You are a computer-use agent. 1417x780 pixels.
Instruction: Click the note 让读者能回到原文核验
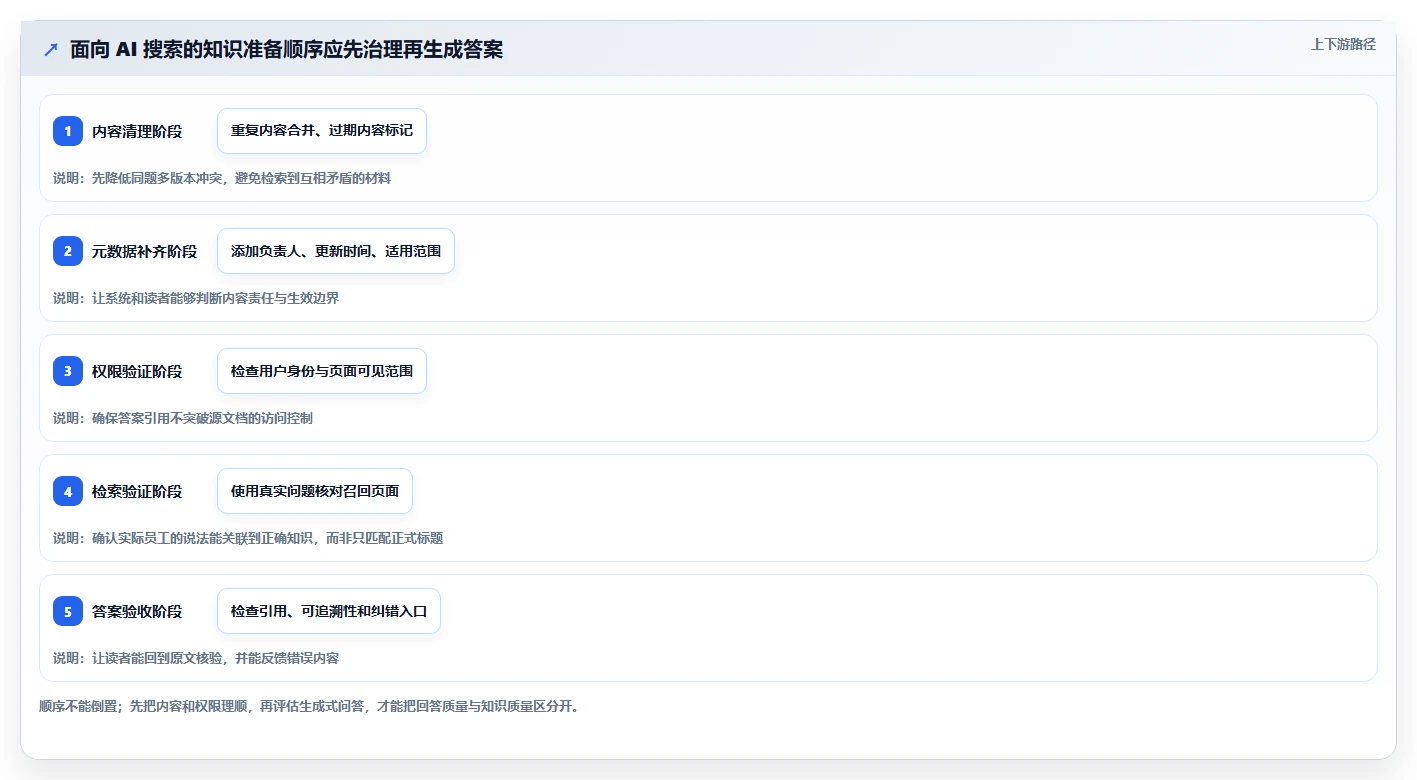(156, 658)
